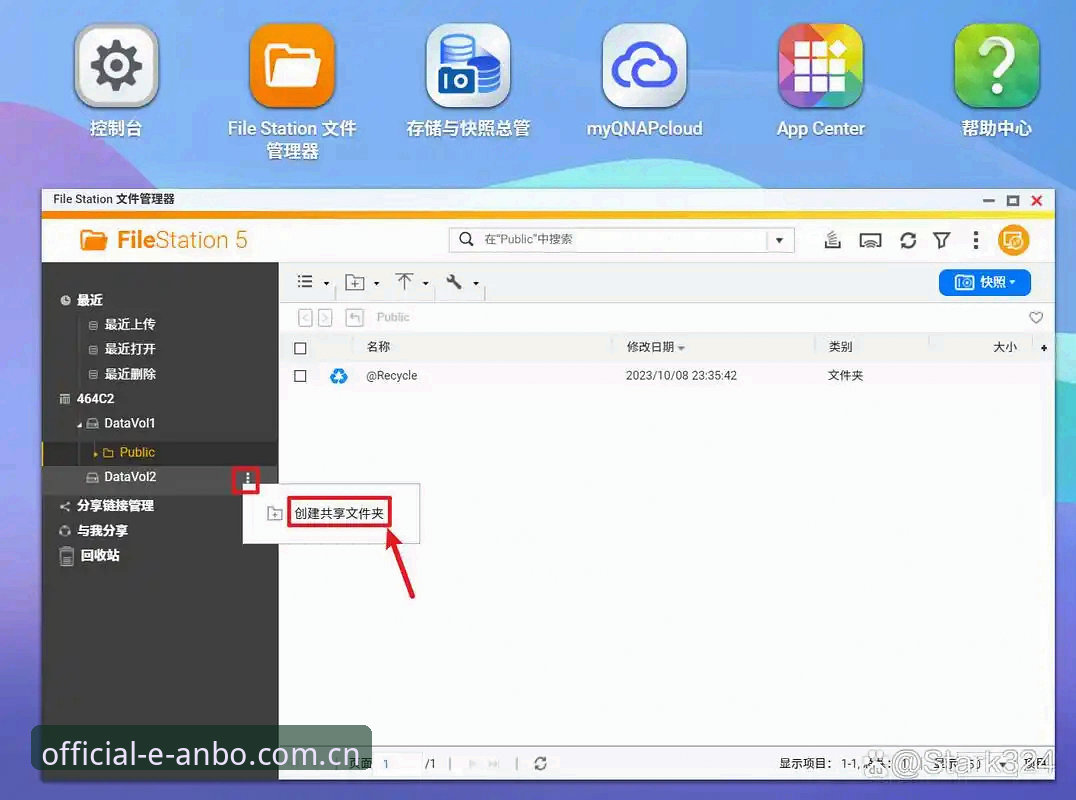Click the orange remote mount icon
Image resolution: width=1076 pixels, height=800 pixels.
(1014, 240)
